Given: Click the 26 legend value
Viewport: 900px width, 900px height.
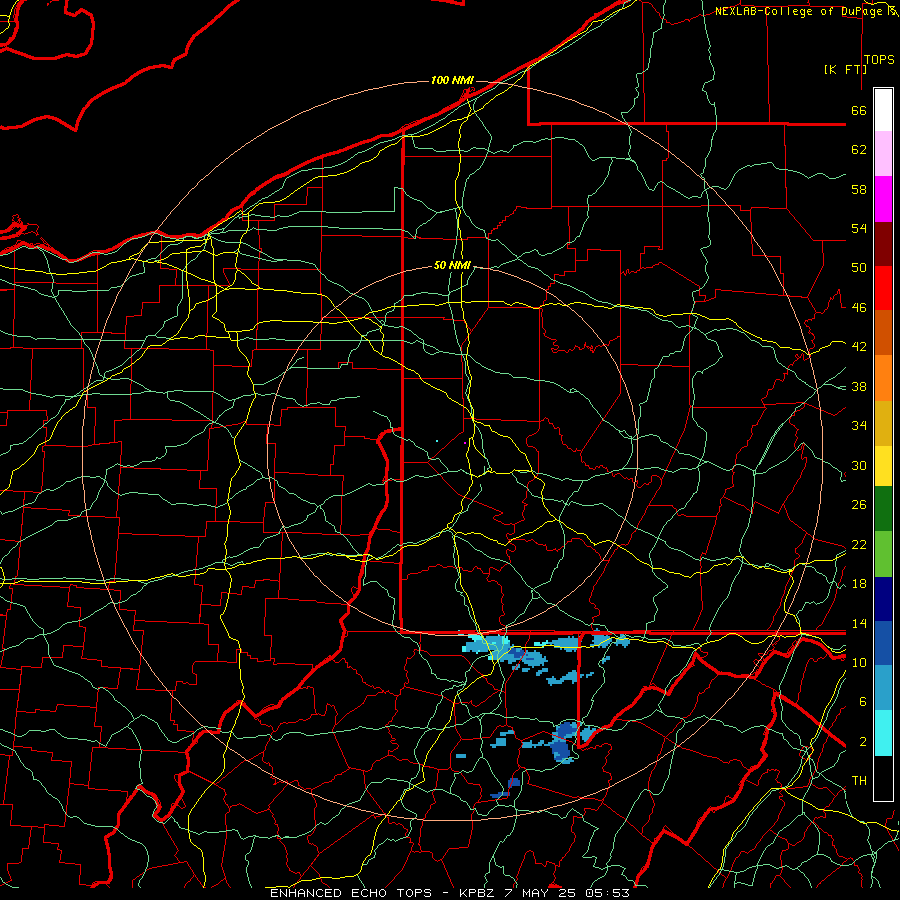Looking at the screenshot, I should coord(859,505).
